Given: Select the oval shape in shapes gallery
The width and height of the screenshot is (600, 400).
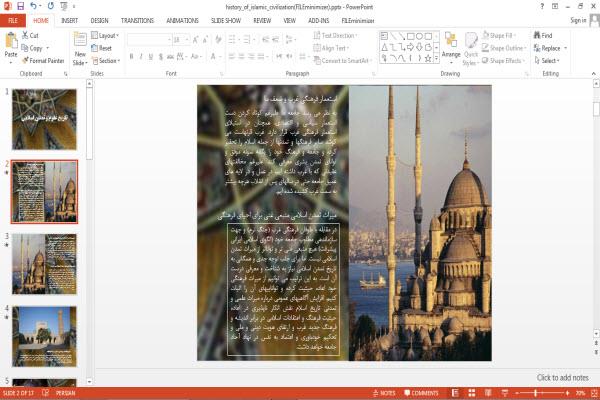Looking at the screenshot, I should point(419,36).
